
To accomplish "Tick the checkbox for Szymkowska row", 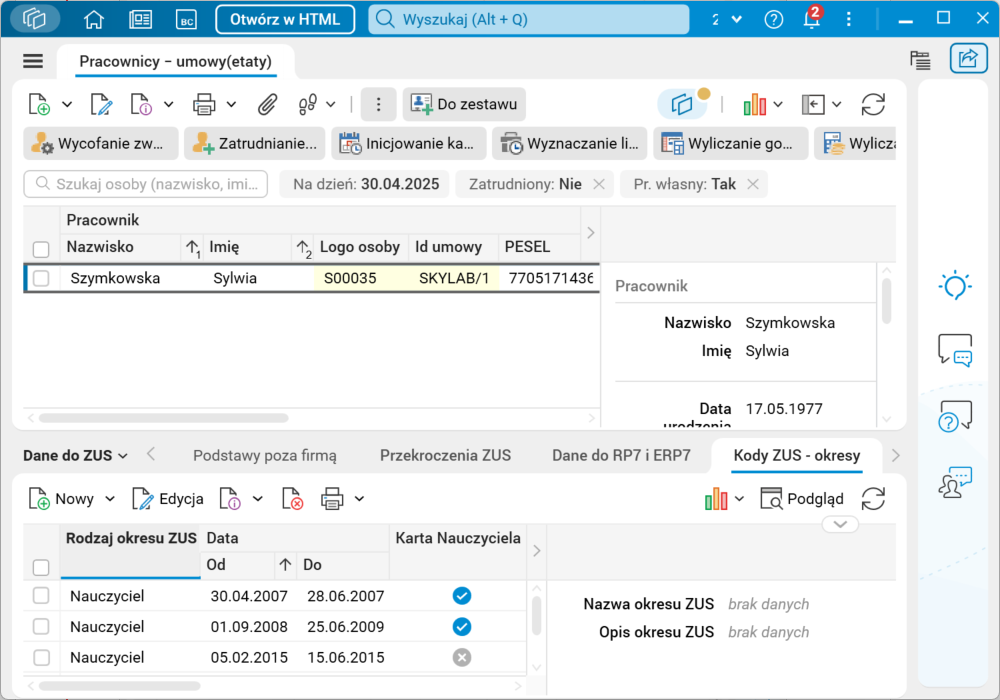I will 41,279.
